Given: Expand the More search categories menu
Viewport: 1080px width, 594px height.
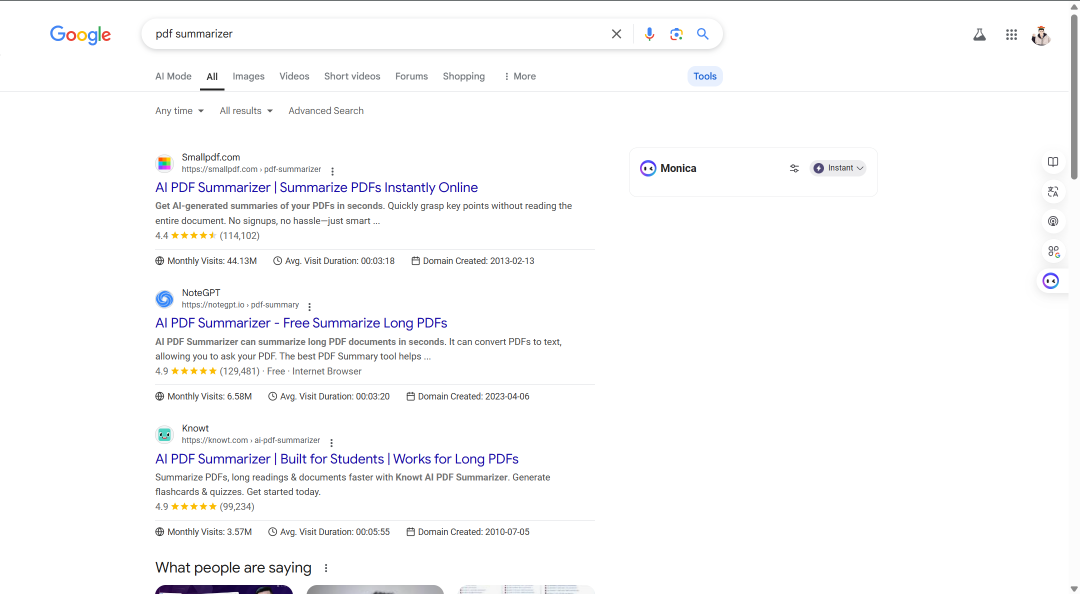Looking at the screenshot, I should [519, 76].
